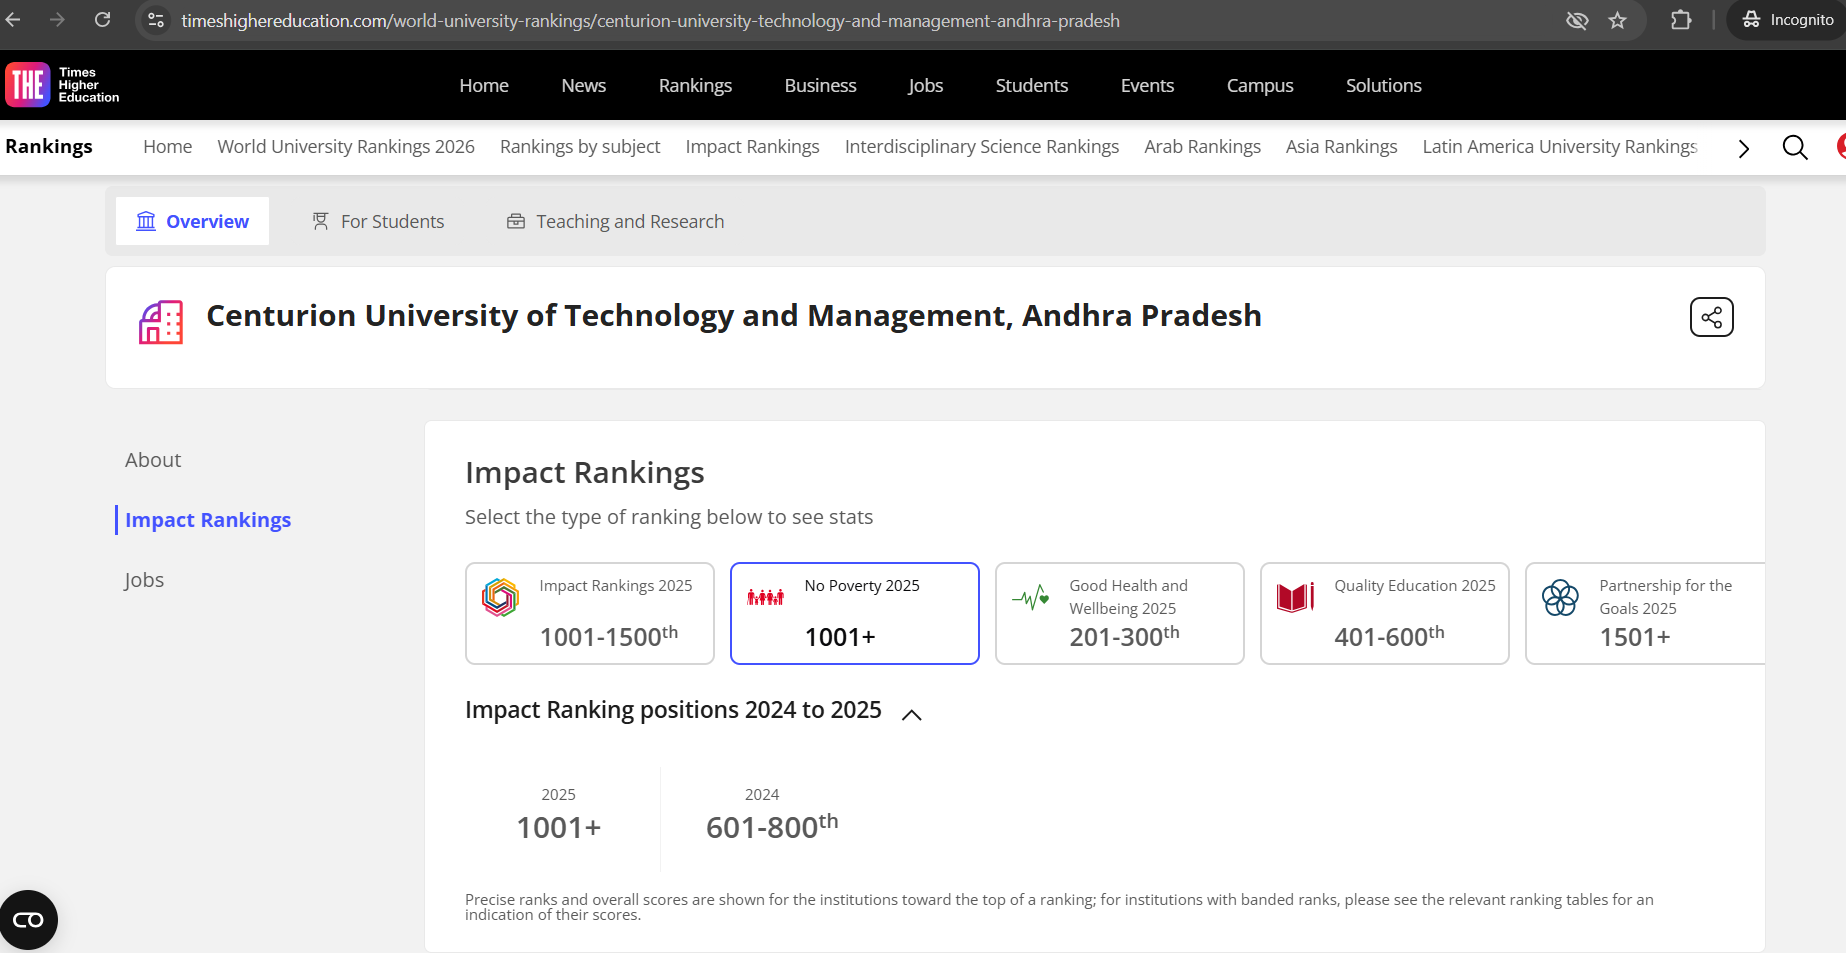This screenshot has height=953, width=1846.
Task: Click the accessibility widget icon at bottom left
Action: (28, 920)
